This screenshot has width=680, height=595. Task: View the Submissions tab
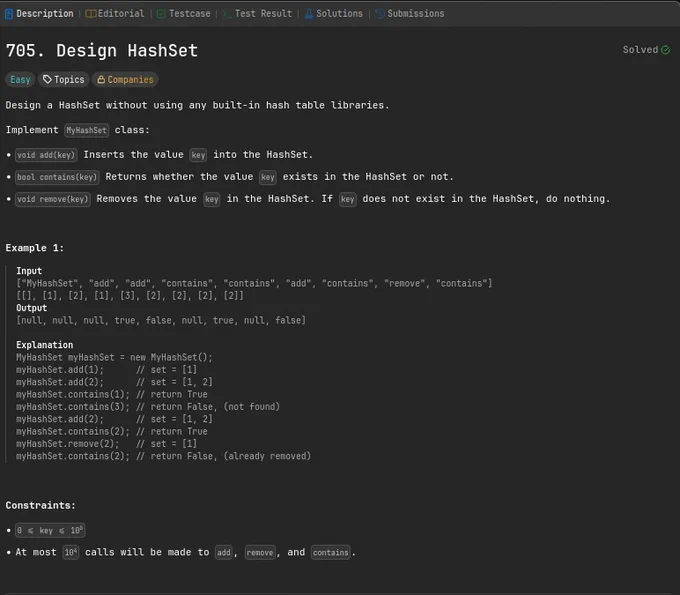point(410,13)
